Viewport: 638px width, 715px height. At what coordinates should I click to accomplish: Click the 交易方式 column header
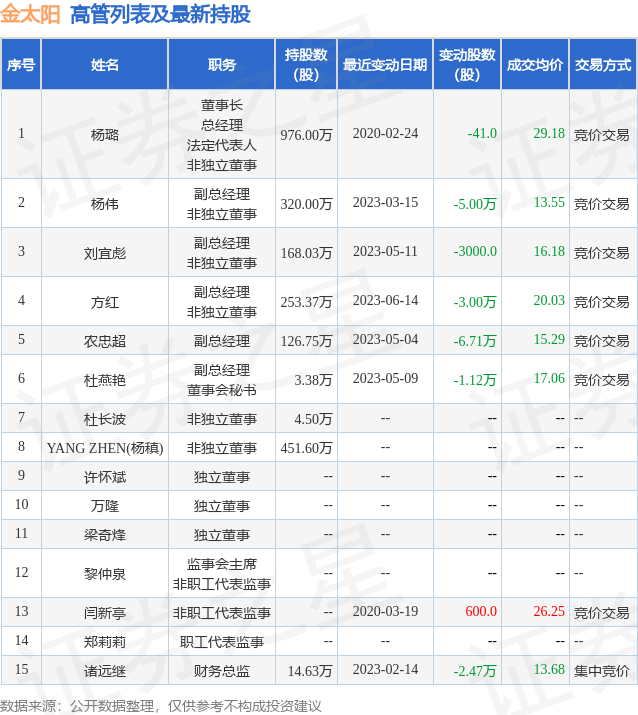click(x=602, y=64)
